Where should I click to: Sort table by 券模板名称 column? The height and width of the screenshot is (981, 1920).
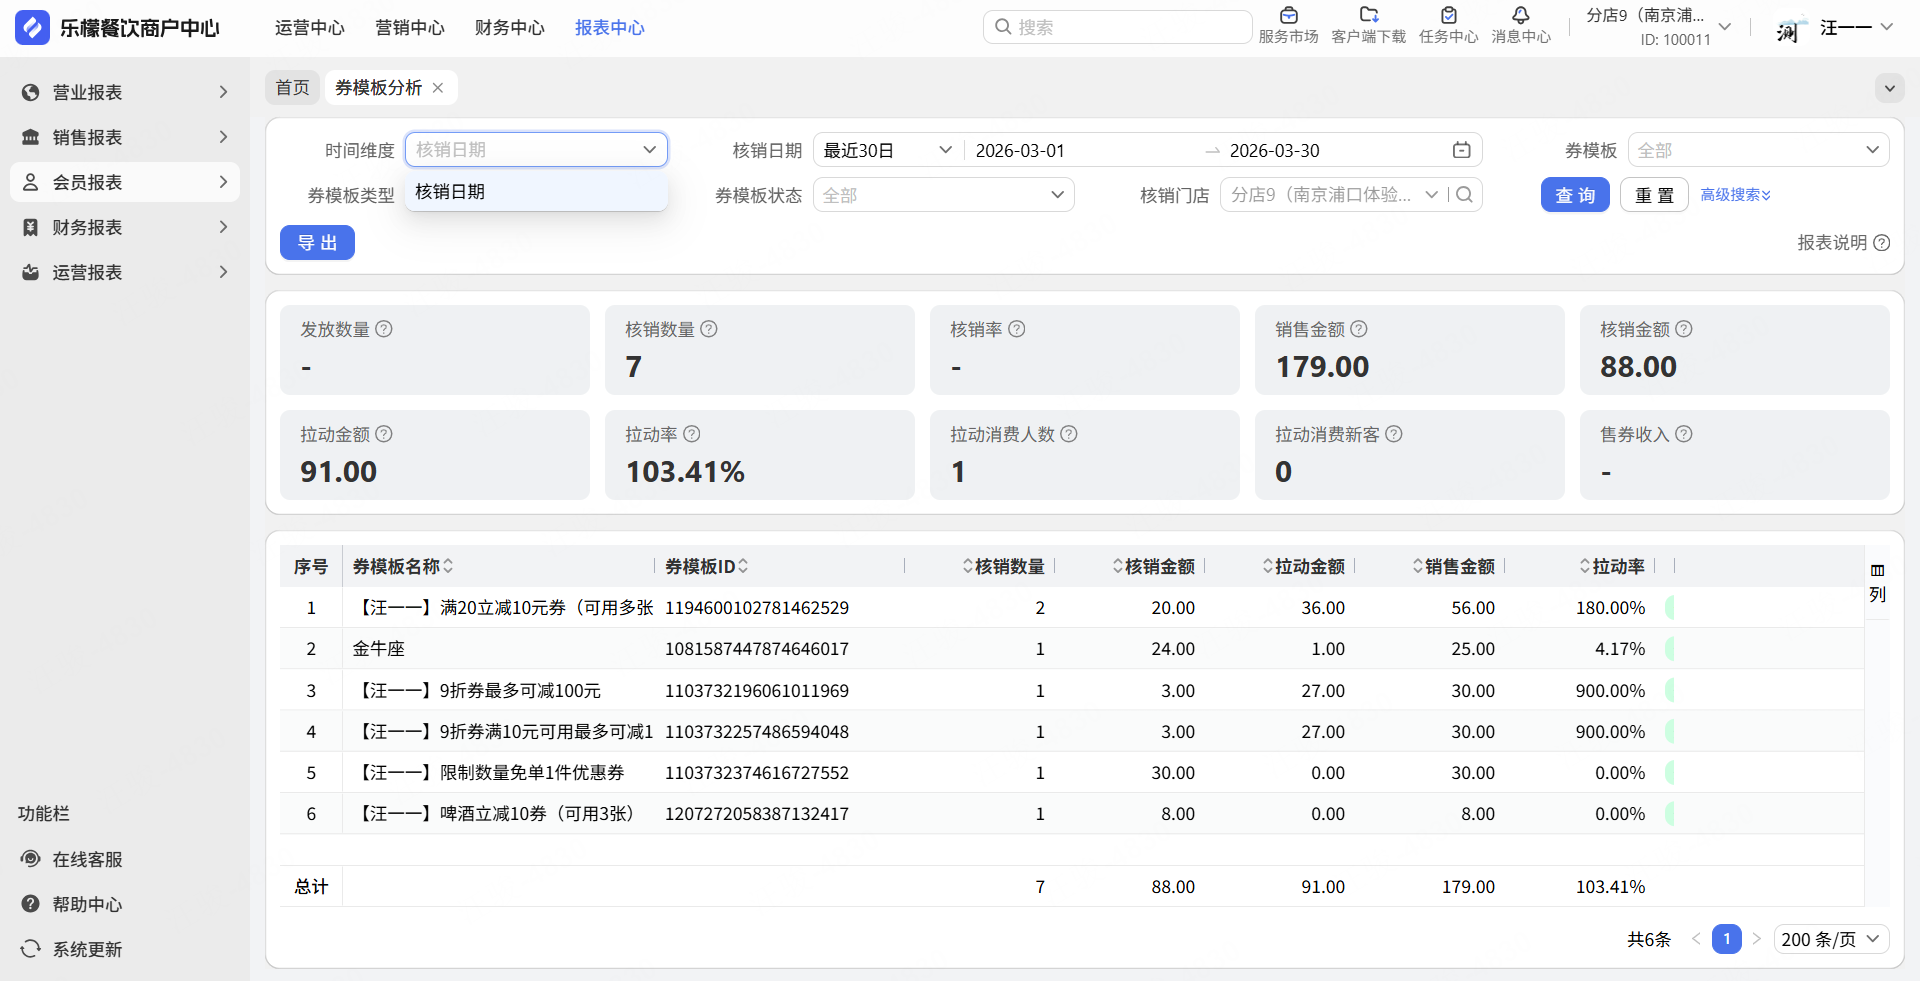[448, 566]
